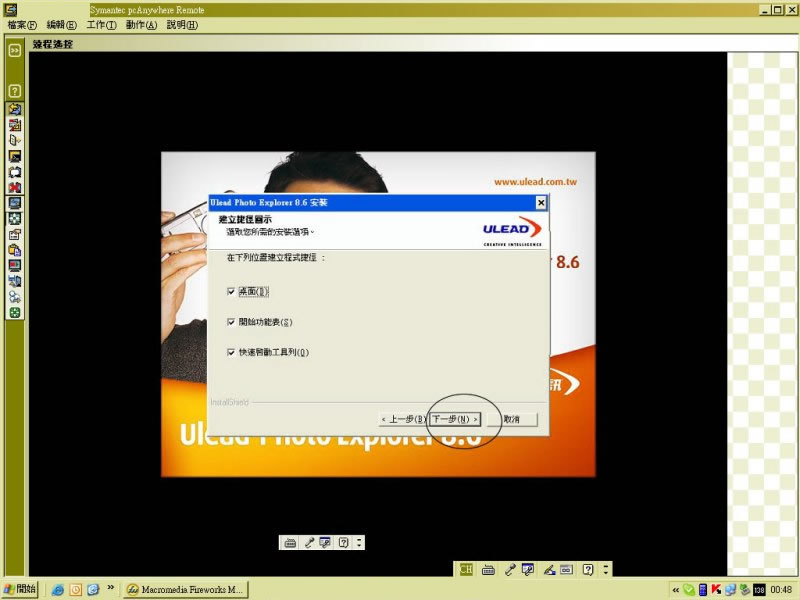
Task: Click the tools window icon on remote language bar
Action: point(325,542)
